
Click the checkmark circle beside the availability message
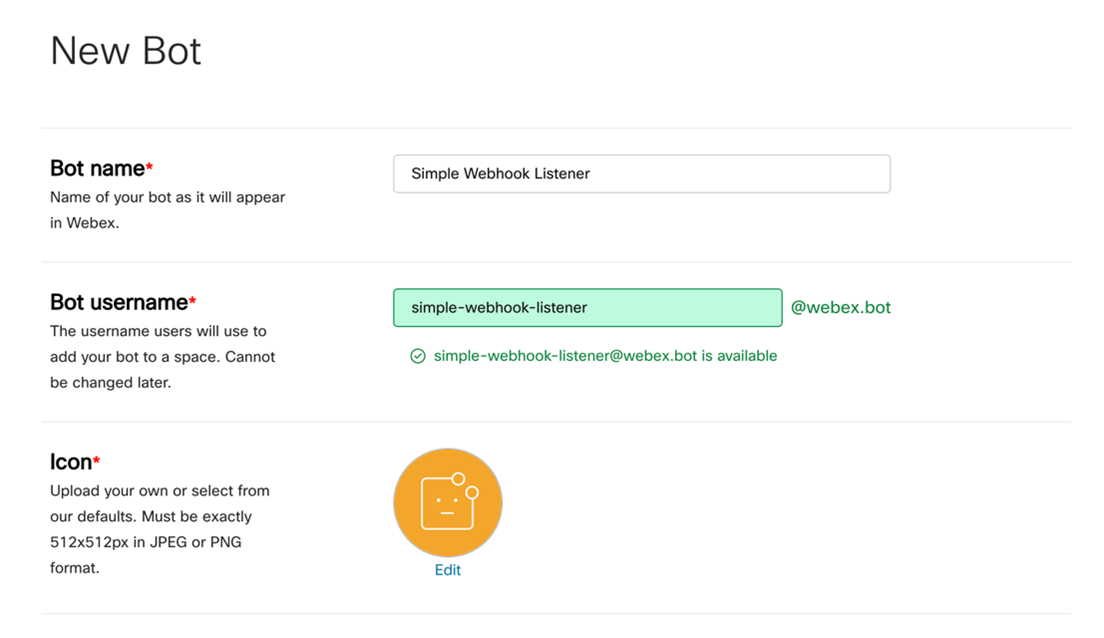tap(417, 355)
